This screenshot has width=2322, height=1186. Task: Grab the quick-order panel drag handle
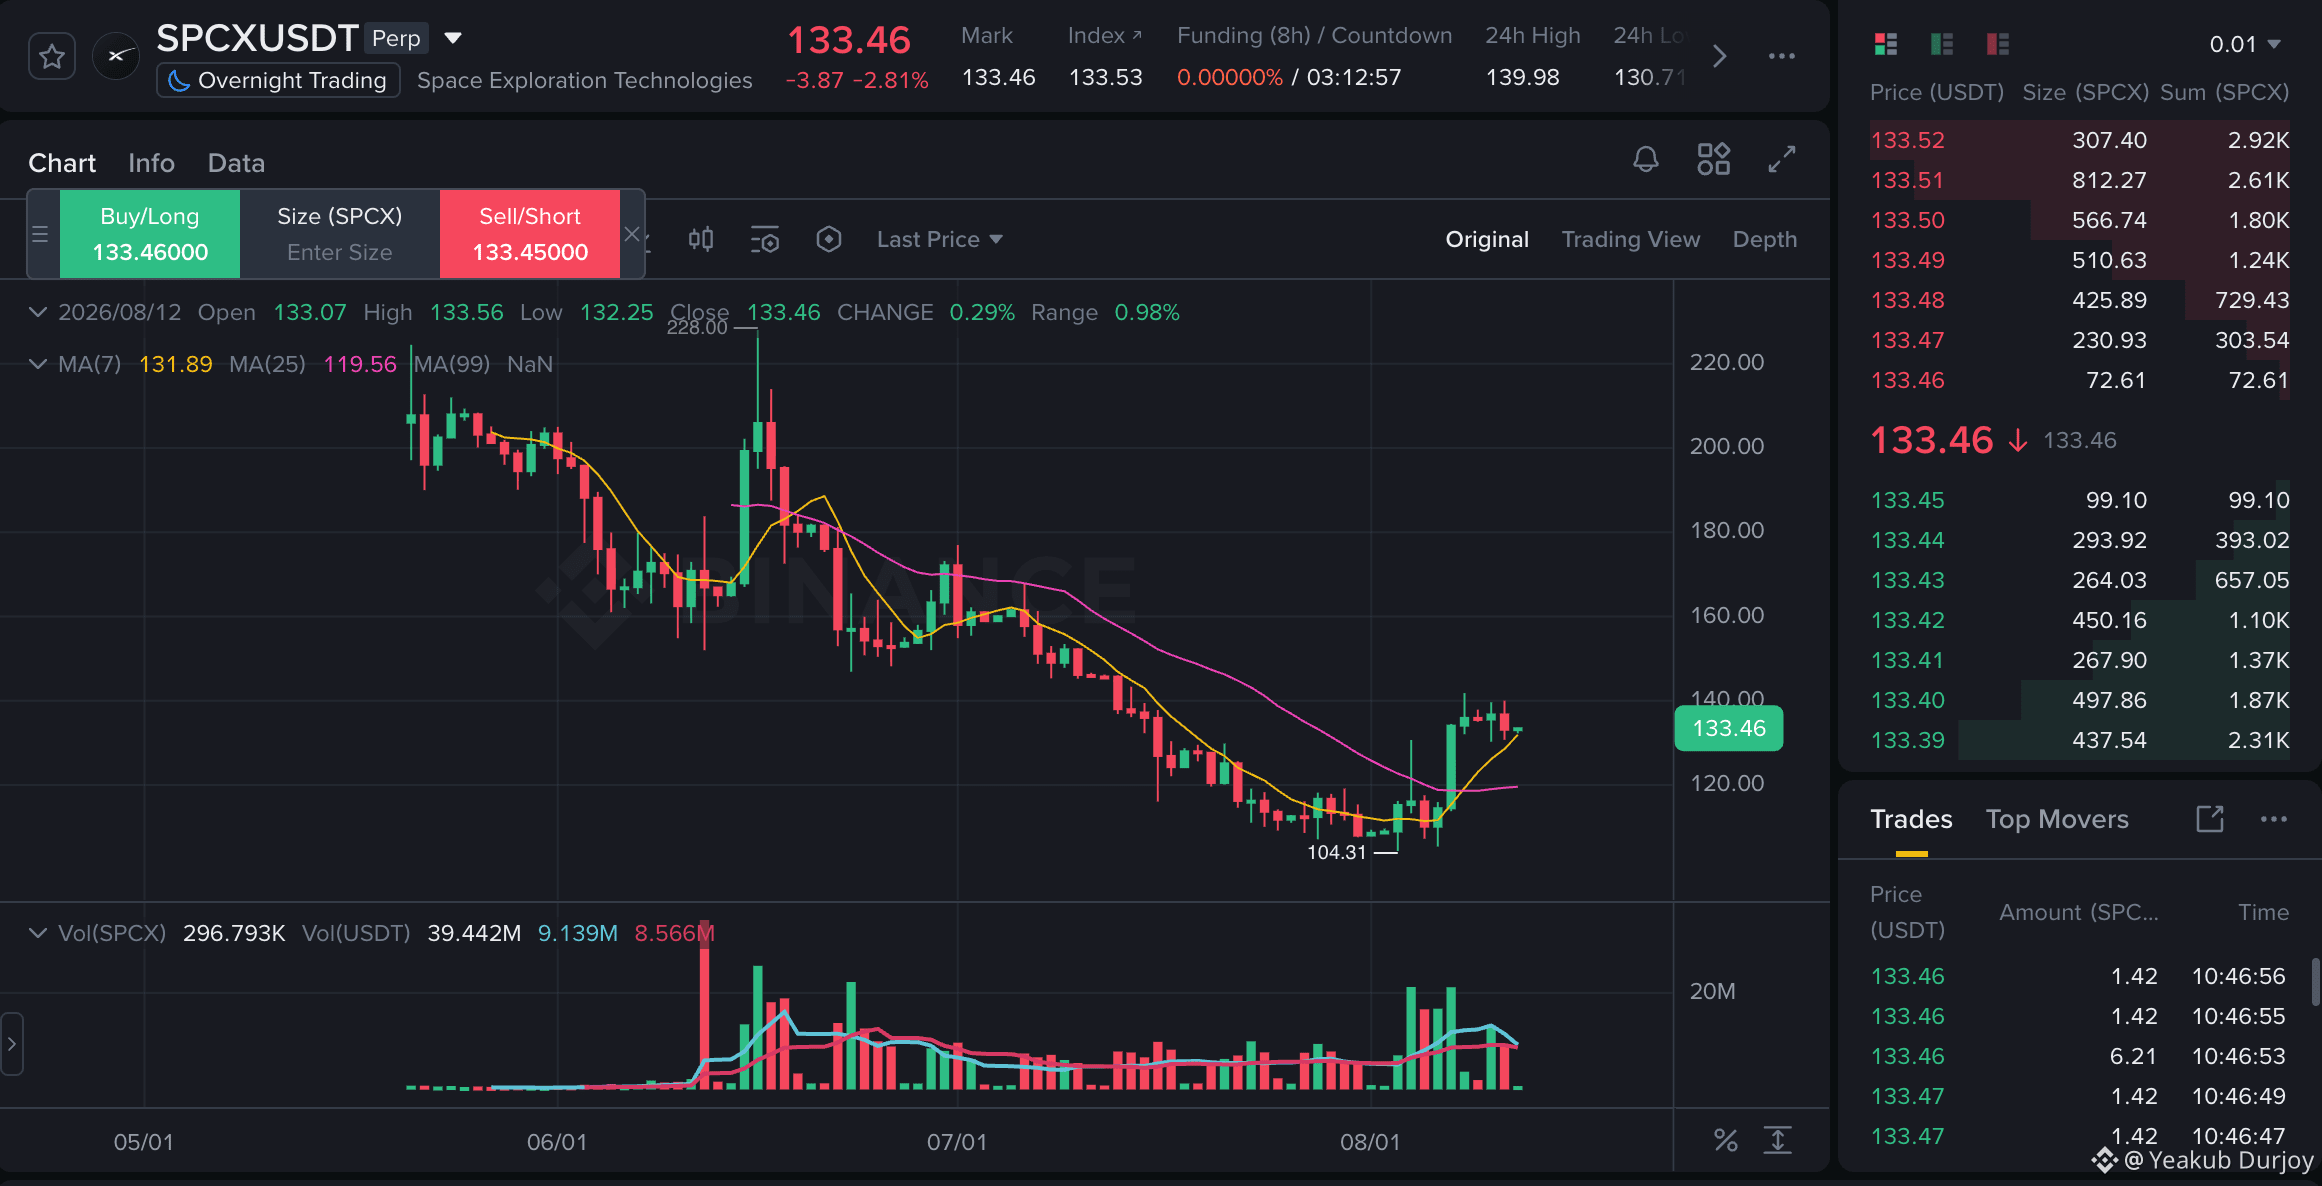(x=41, y=234)
